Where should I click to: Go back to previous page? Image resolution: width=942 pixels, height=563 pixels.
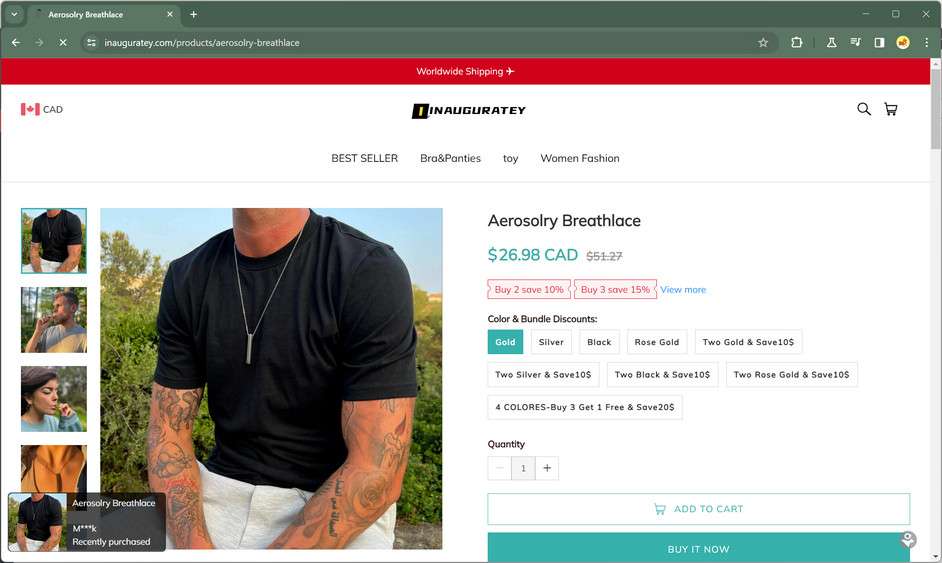click(16, 43)
